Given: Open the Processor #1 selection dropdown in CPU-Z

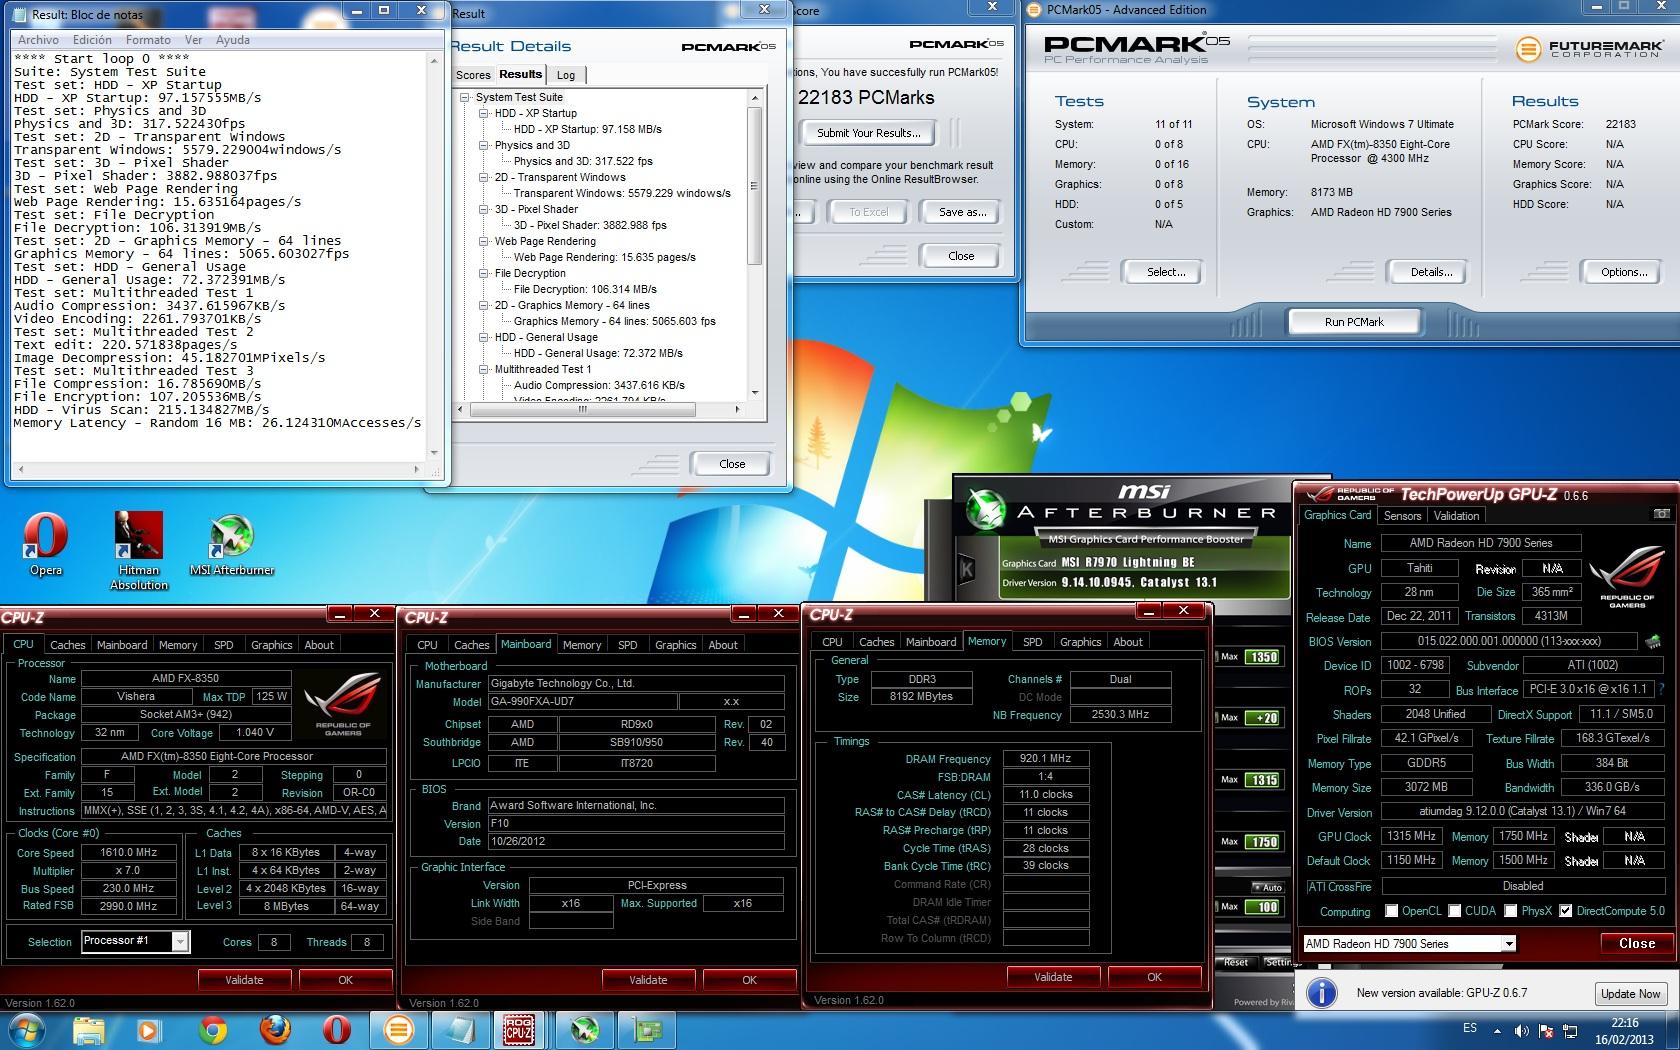Looking at the screenshot, I should click(180, 941).
